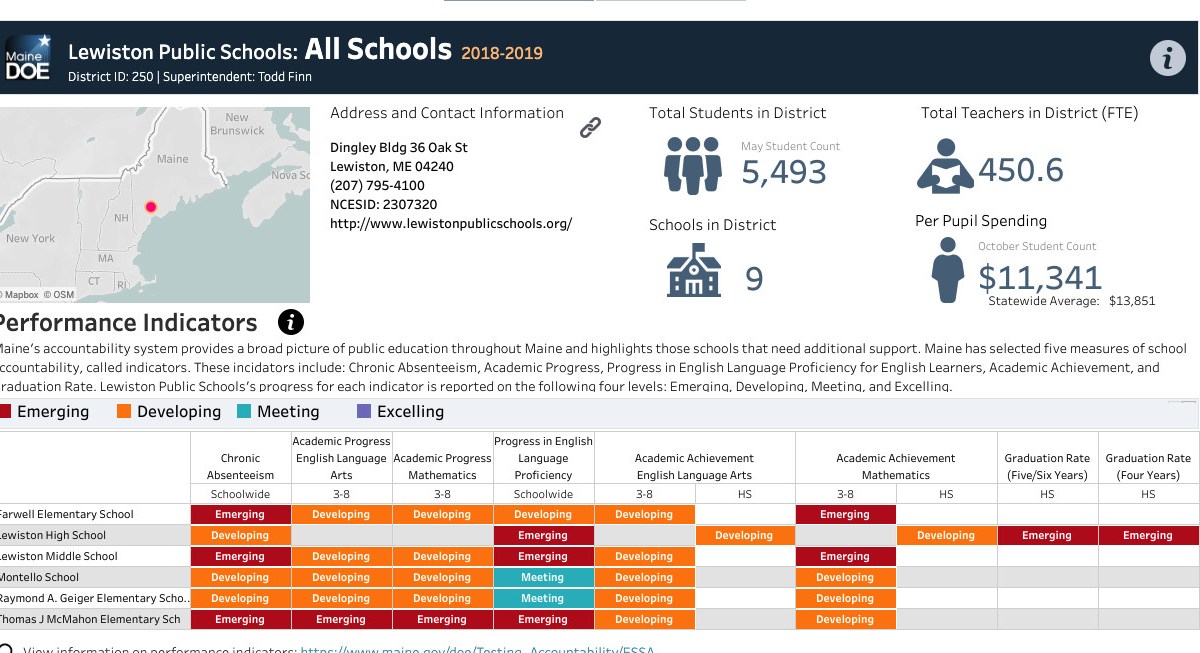The image size is (1200, 653).
Task: Click the Per Pupil Spending person icon
Action: pos(947,270)
